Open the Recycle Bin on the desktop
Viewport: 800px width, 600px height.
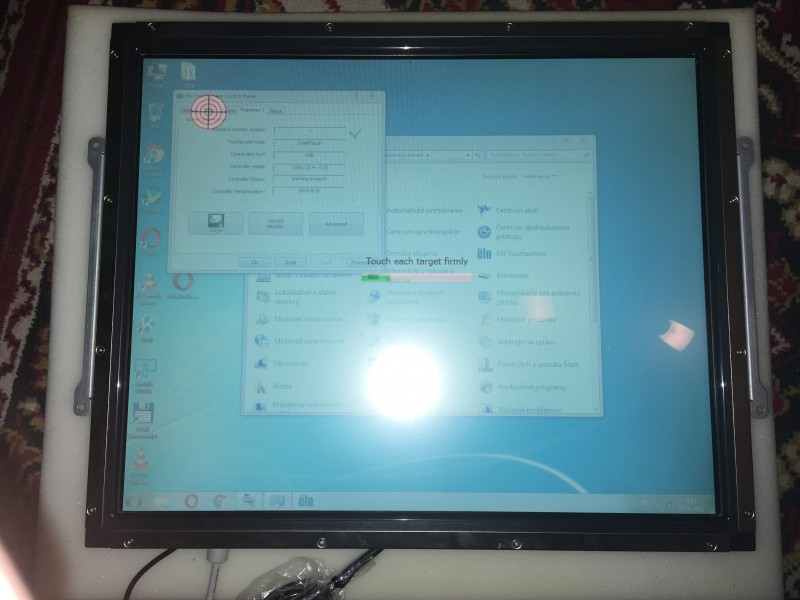[x=155, y=110]
